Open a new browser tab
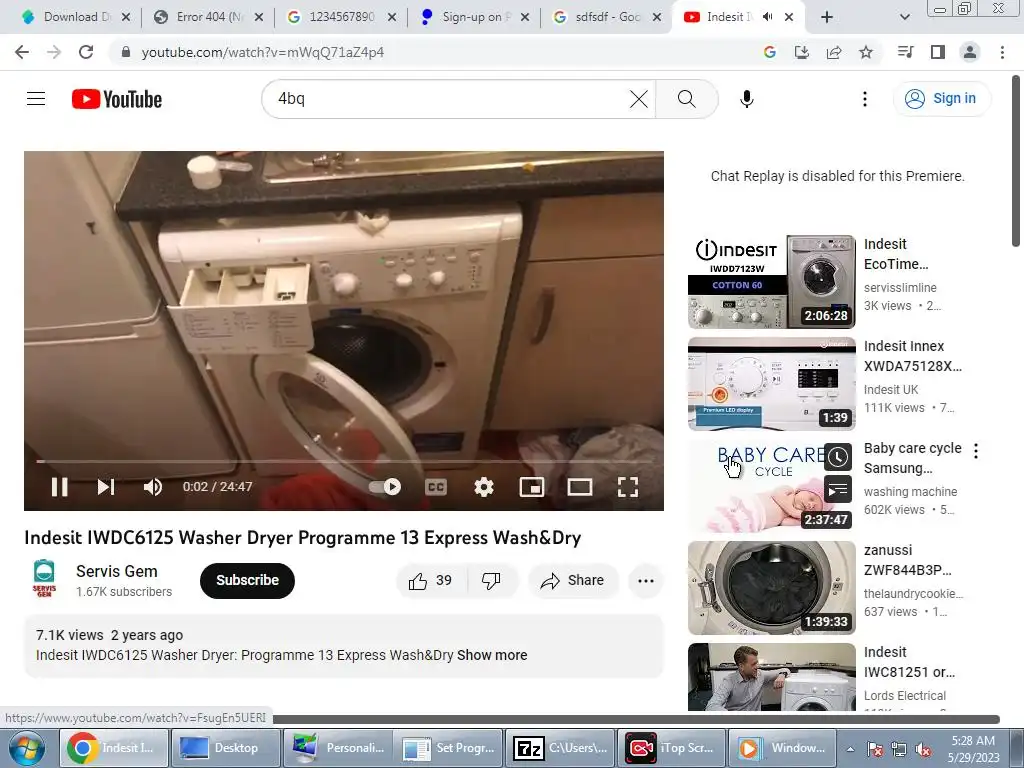 click(x=827, y=17)
